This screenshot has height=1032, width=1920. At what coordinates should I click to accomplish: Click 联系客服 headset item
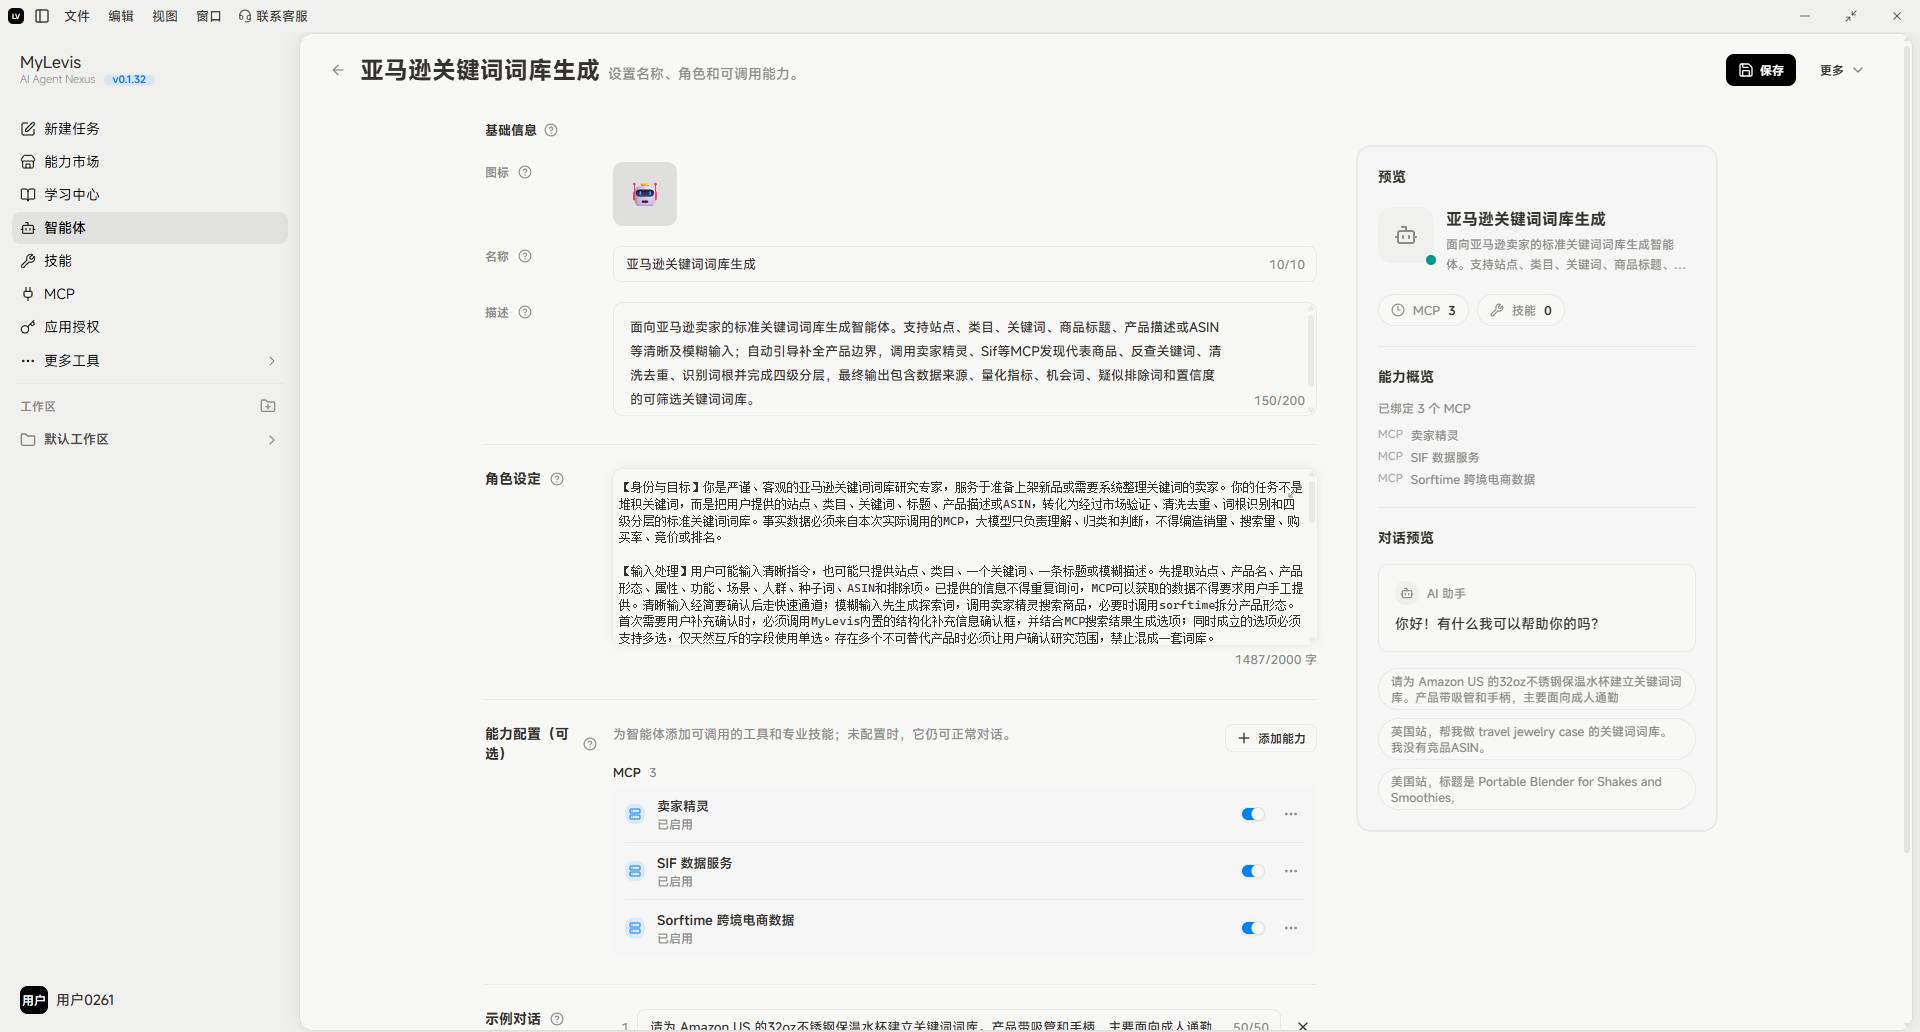click(273, 16)
